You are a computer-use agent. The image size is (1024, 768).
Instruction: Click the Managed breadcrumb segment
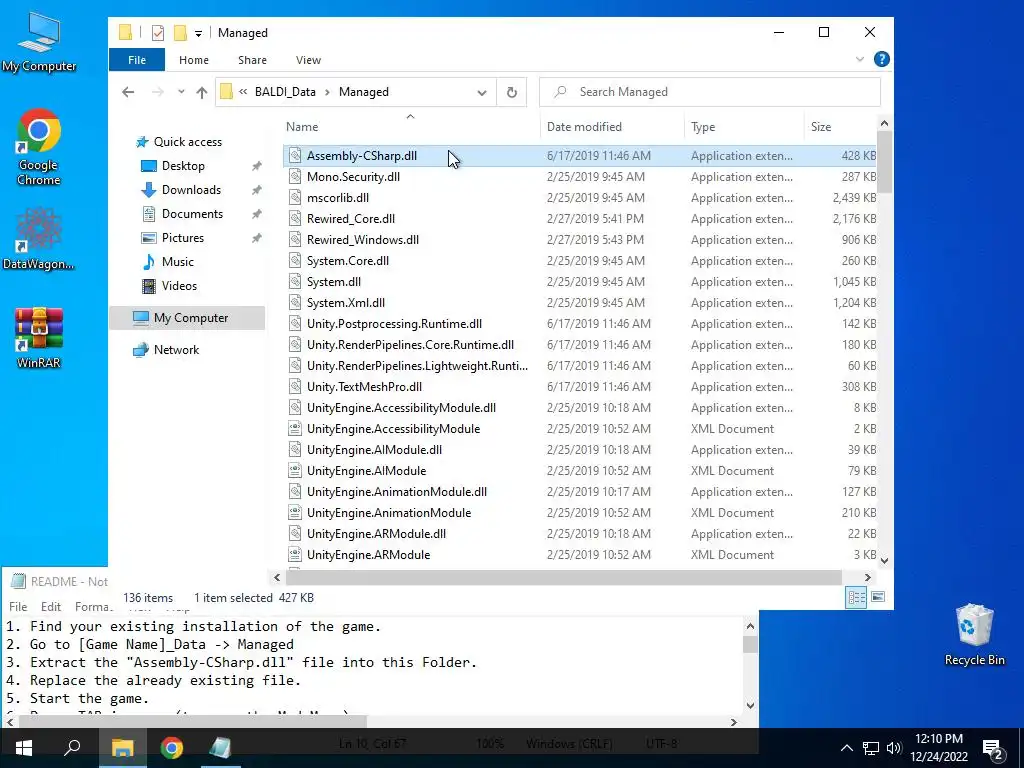(364, 92)
